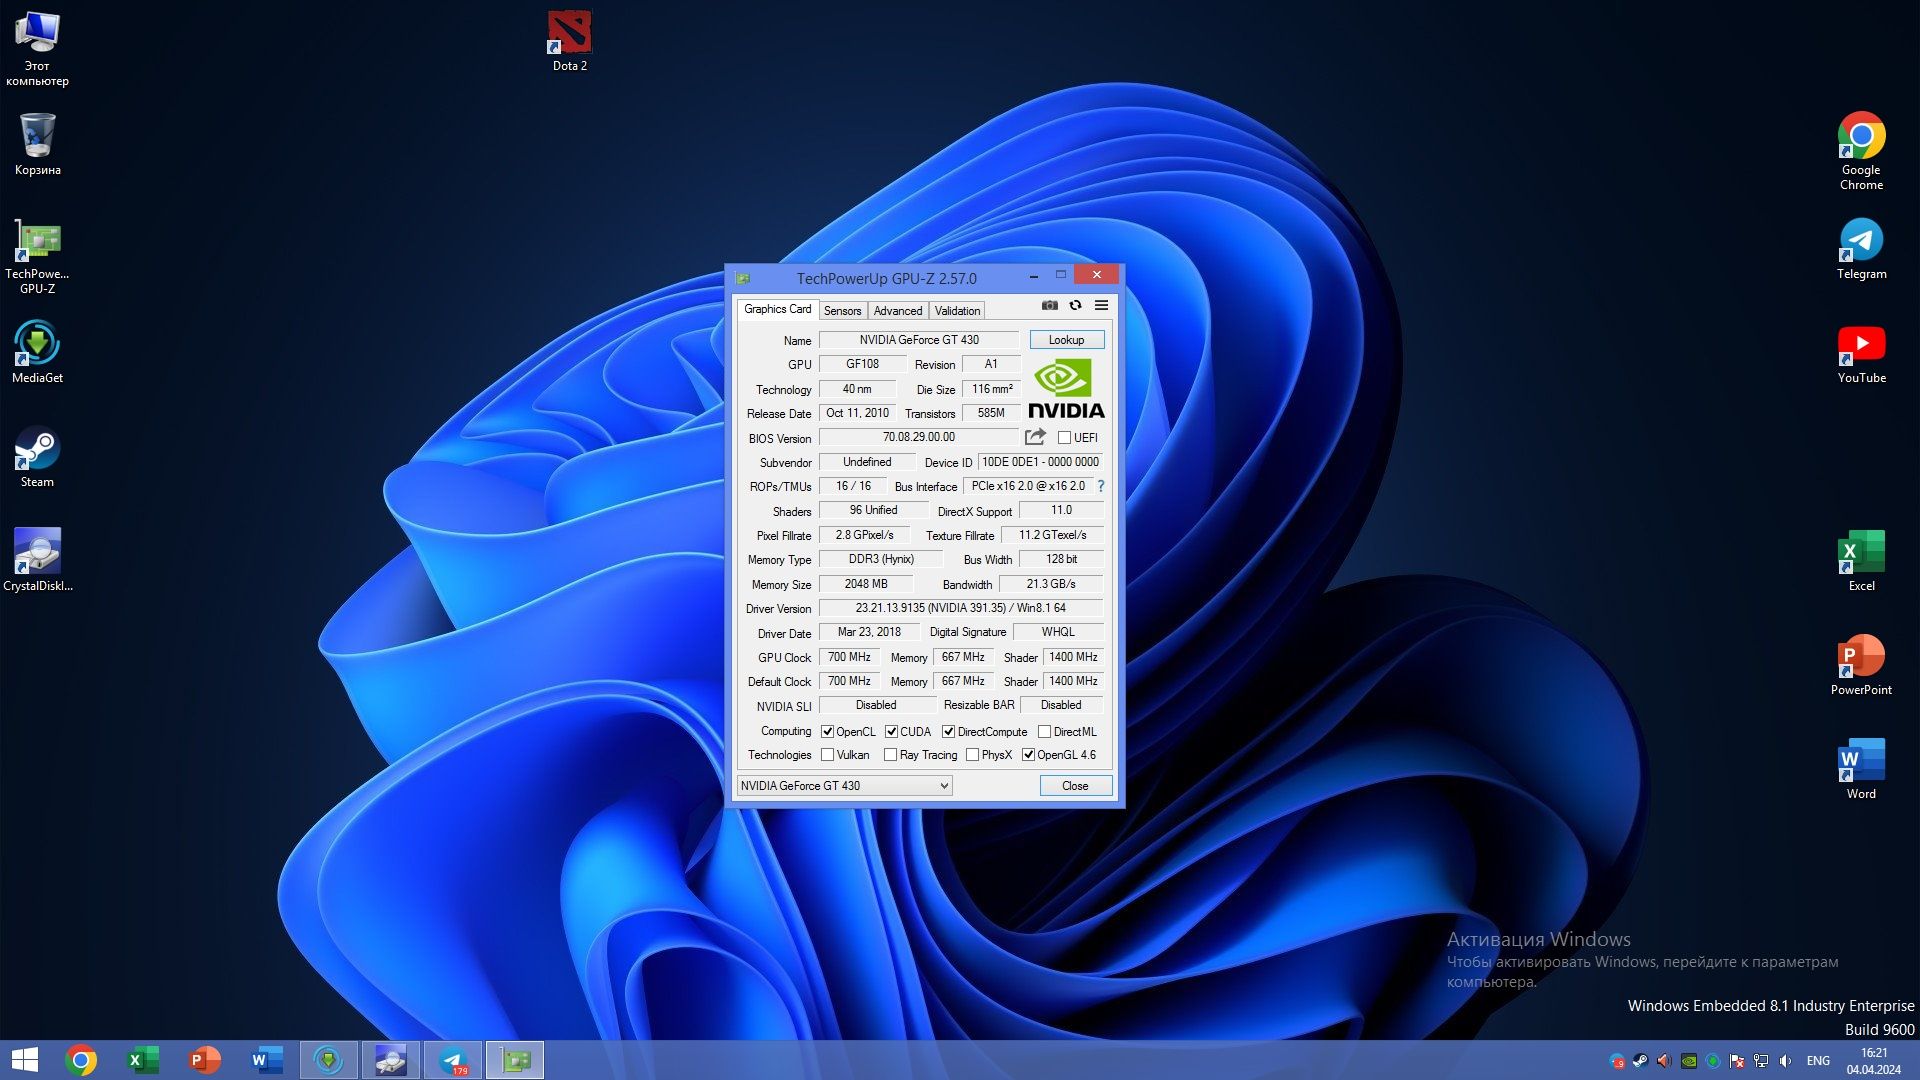The width and height of the screenshot is (1920, 1080).
Task: Select Google Chrome desktop icon
Action: coord(1861,150)
